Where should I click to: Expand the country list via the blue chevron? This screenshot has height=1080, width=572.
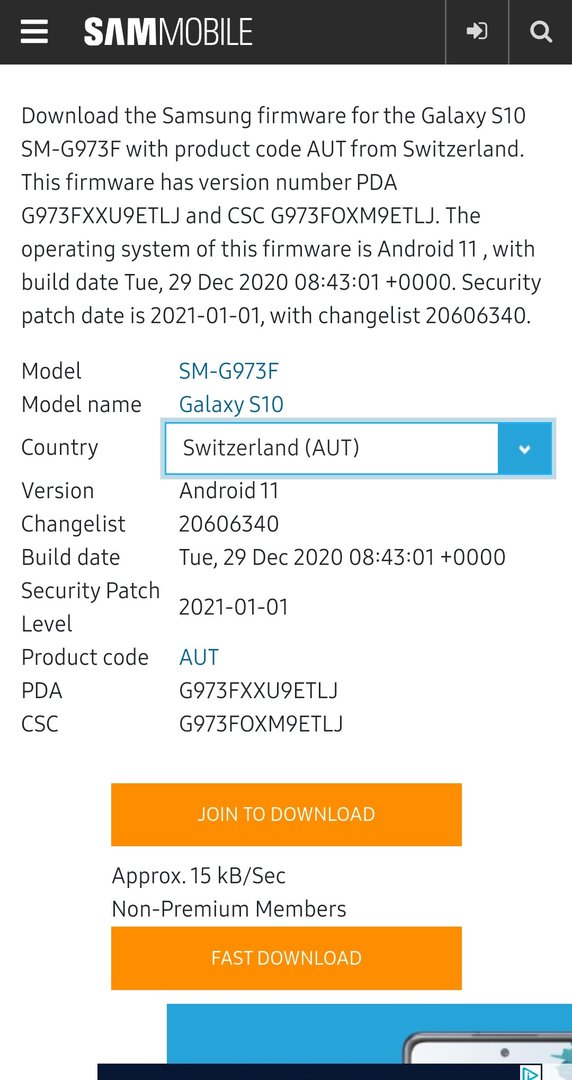pos(524,448)
